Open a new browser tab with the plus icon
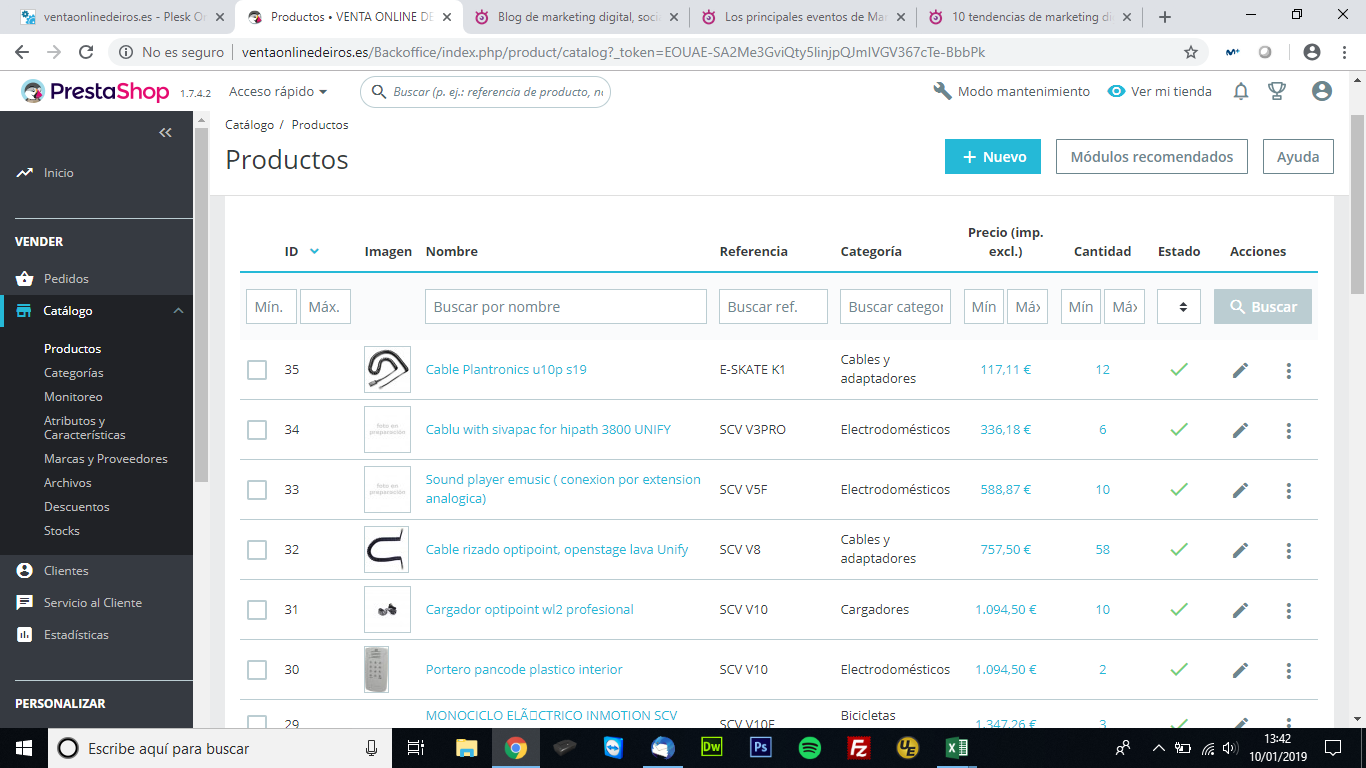The height and width of the screenshot is (768, 1366). (x=1164, y=17)
